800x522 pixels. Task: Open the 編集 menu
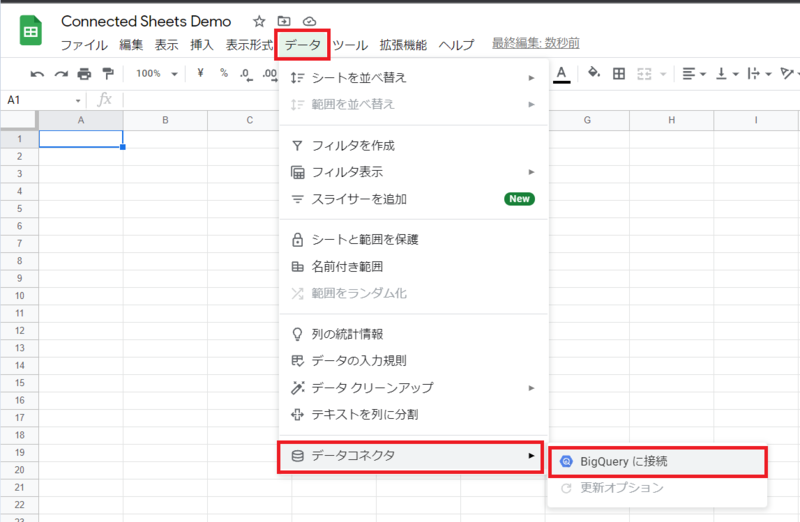[131, 45]
